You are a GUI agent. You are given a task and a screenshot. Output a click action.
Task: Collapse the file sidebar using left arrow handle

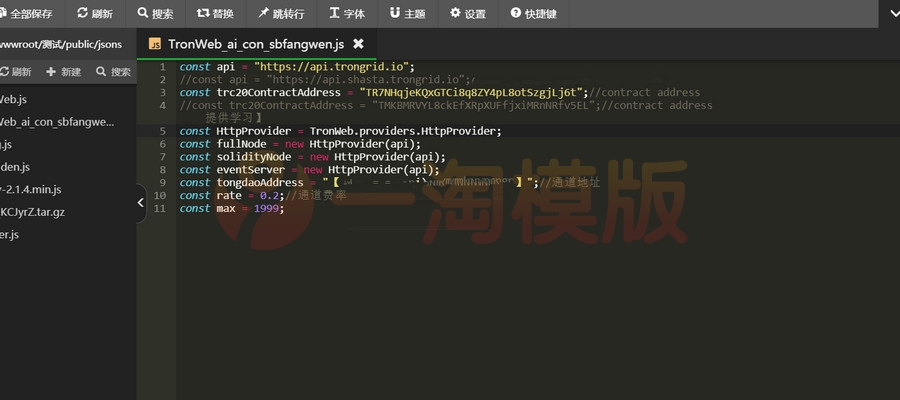[141, 203]
